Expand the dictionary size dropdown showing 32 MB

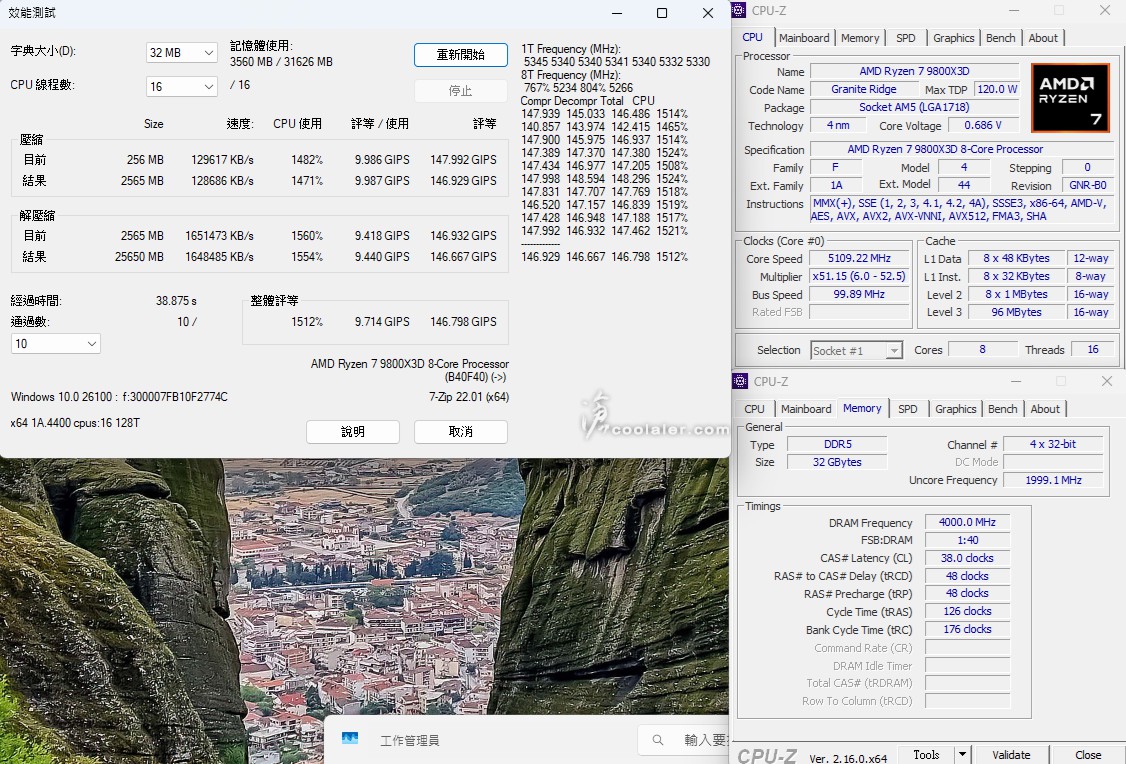[x=181, y=53]
